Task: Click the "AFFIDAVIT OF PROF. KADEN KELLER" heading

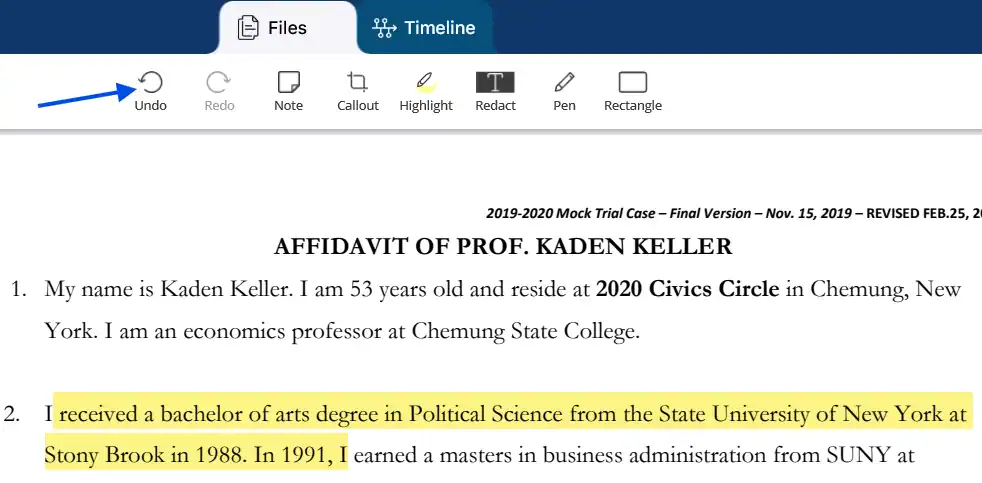Action: 503,246
